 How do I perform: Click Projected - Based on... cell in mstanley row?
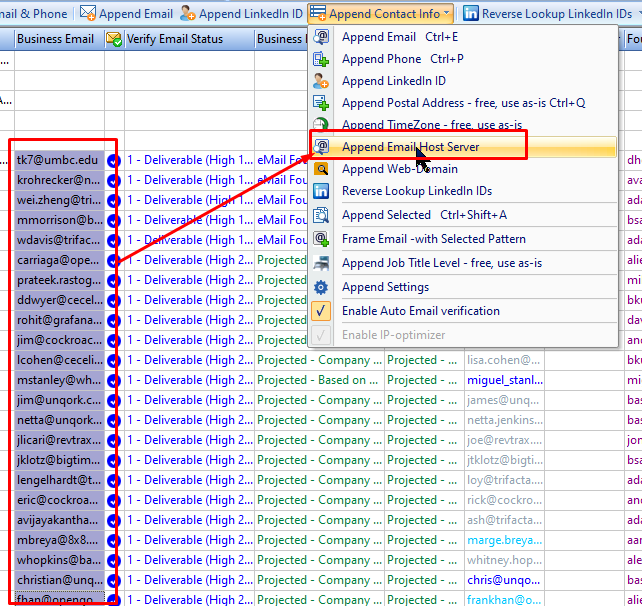click(319, 380)
